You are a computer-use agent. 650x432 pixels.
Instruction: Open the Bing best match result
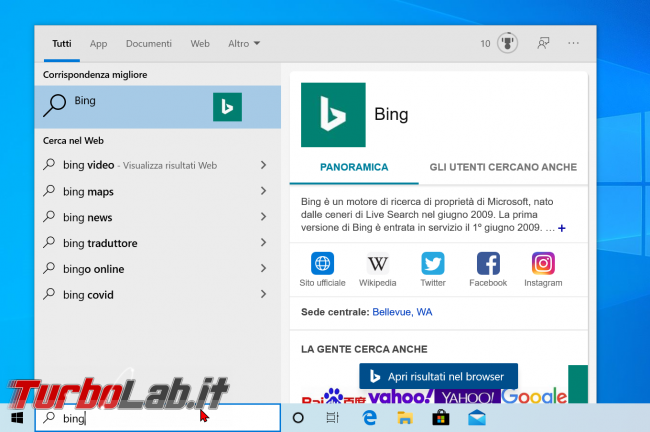click(x=158, y=107)
